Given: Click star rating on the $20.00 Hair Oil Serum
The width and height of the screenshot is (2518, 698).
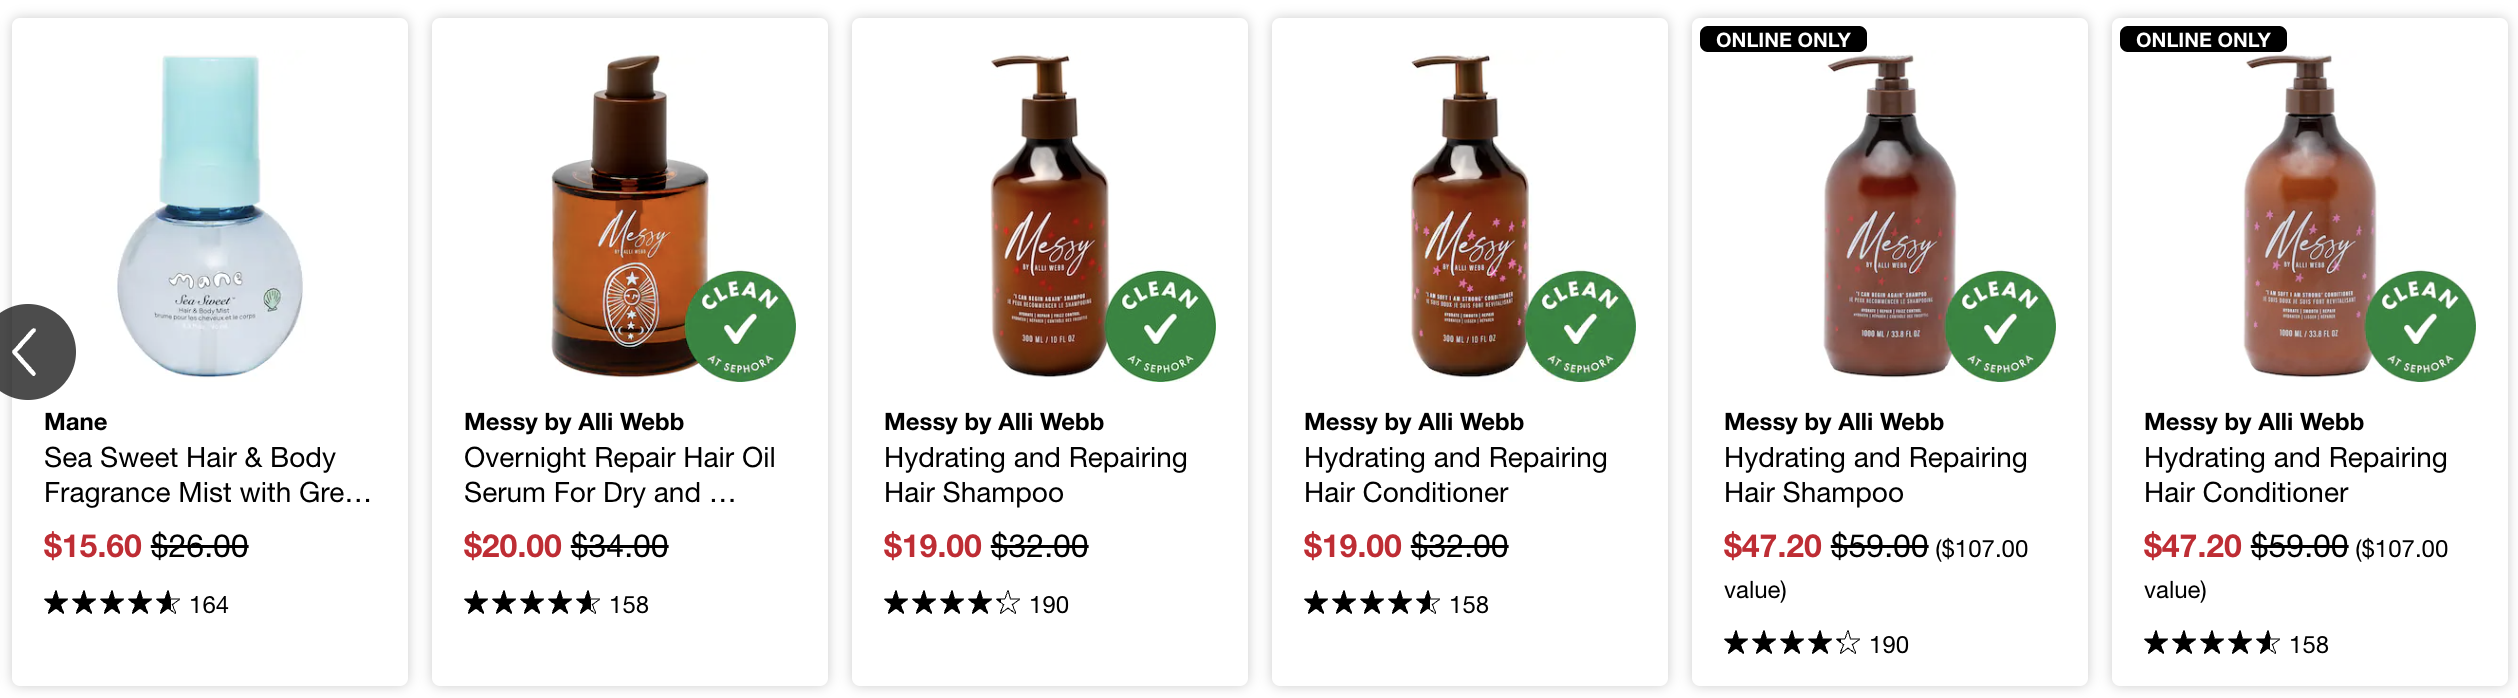Looking at the screenshot, I should (532, 604).
